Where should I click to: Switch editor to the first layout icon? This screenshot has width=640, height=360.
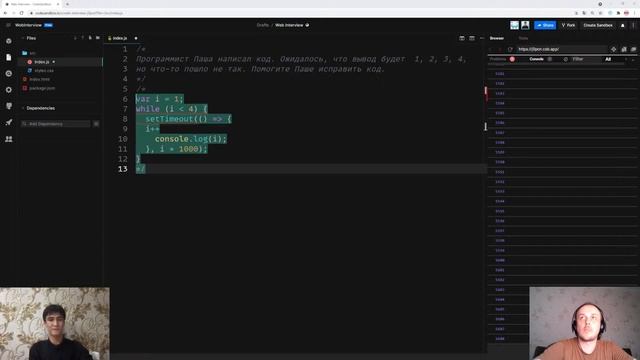point(462,38)
